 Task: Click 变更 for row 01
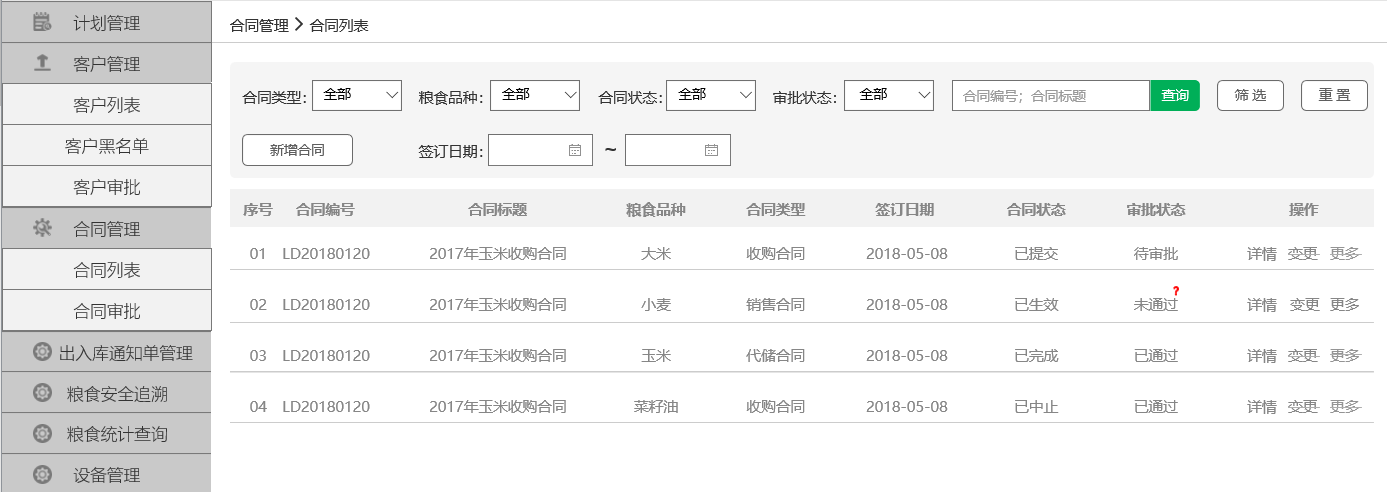[1304, 253]
